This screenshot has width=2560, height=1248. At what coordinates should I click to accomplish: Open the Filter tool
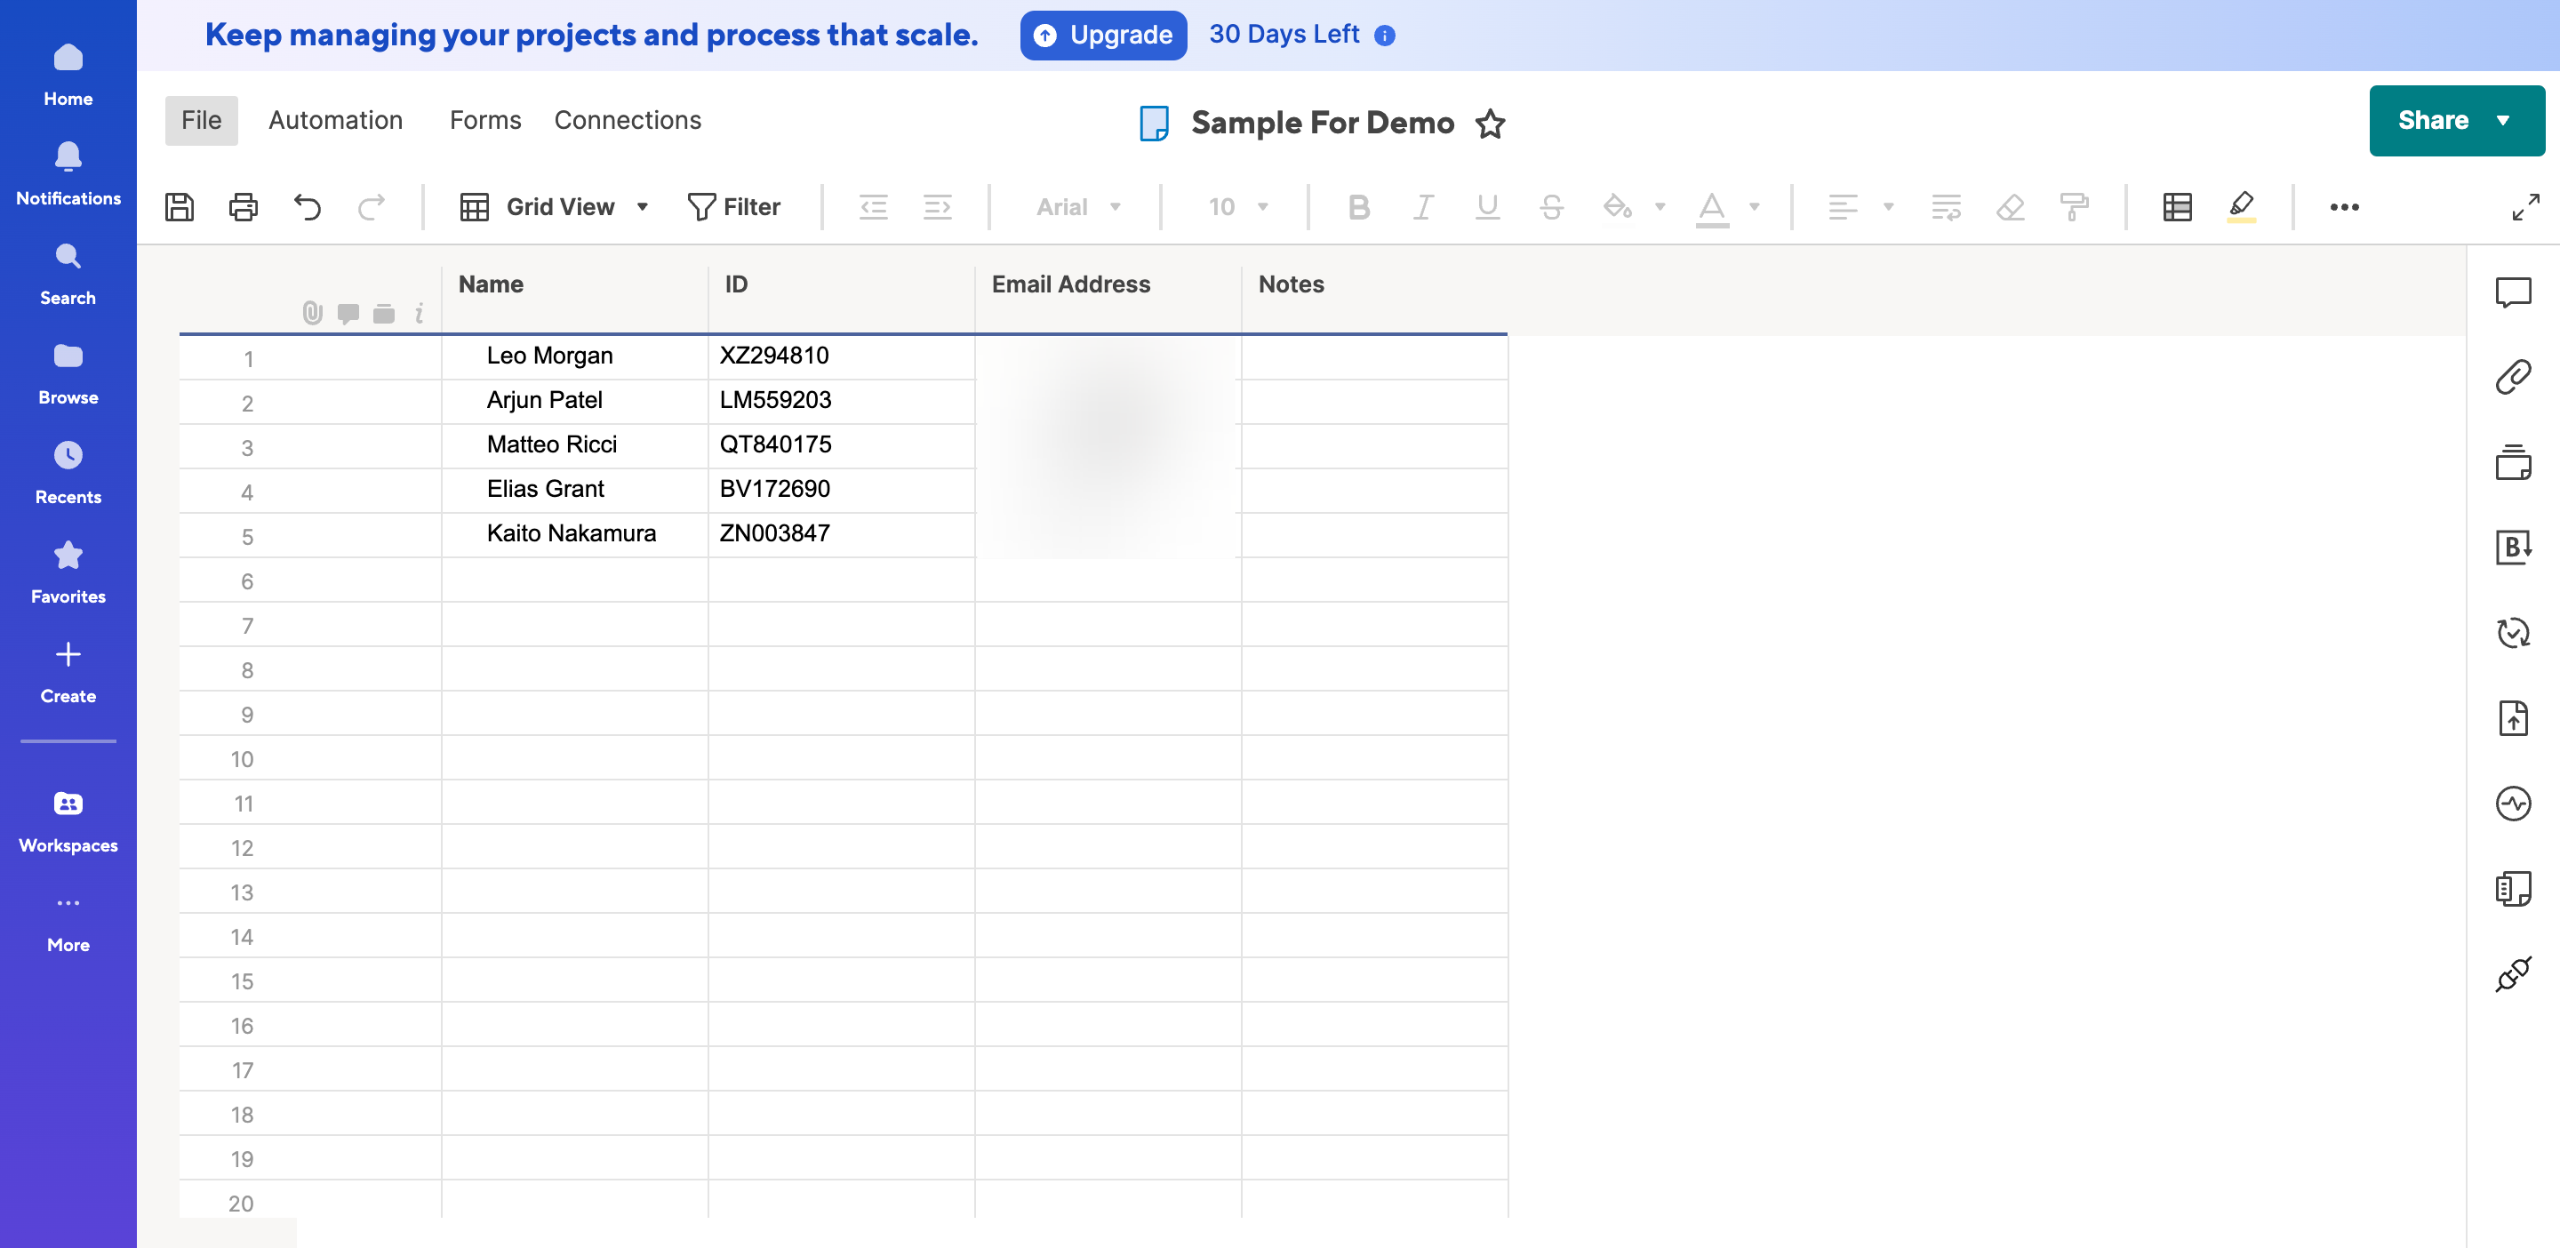pos(734,207)
